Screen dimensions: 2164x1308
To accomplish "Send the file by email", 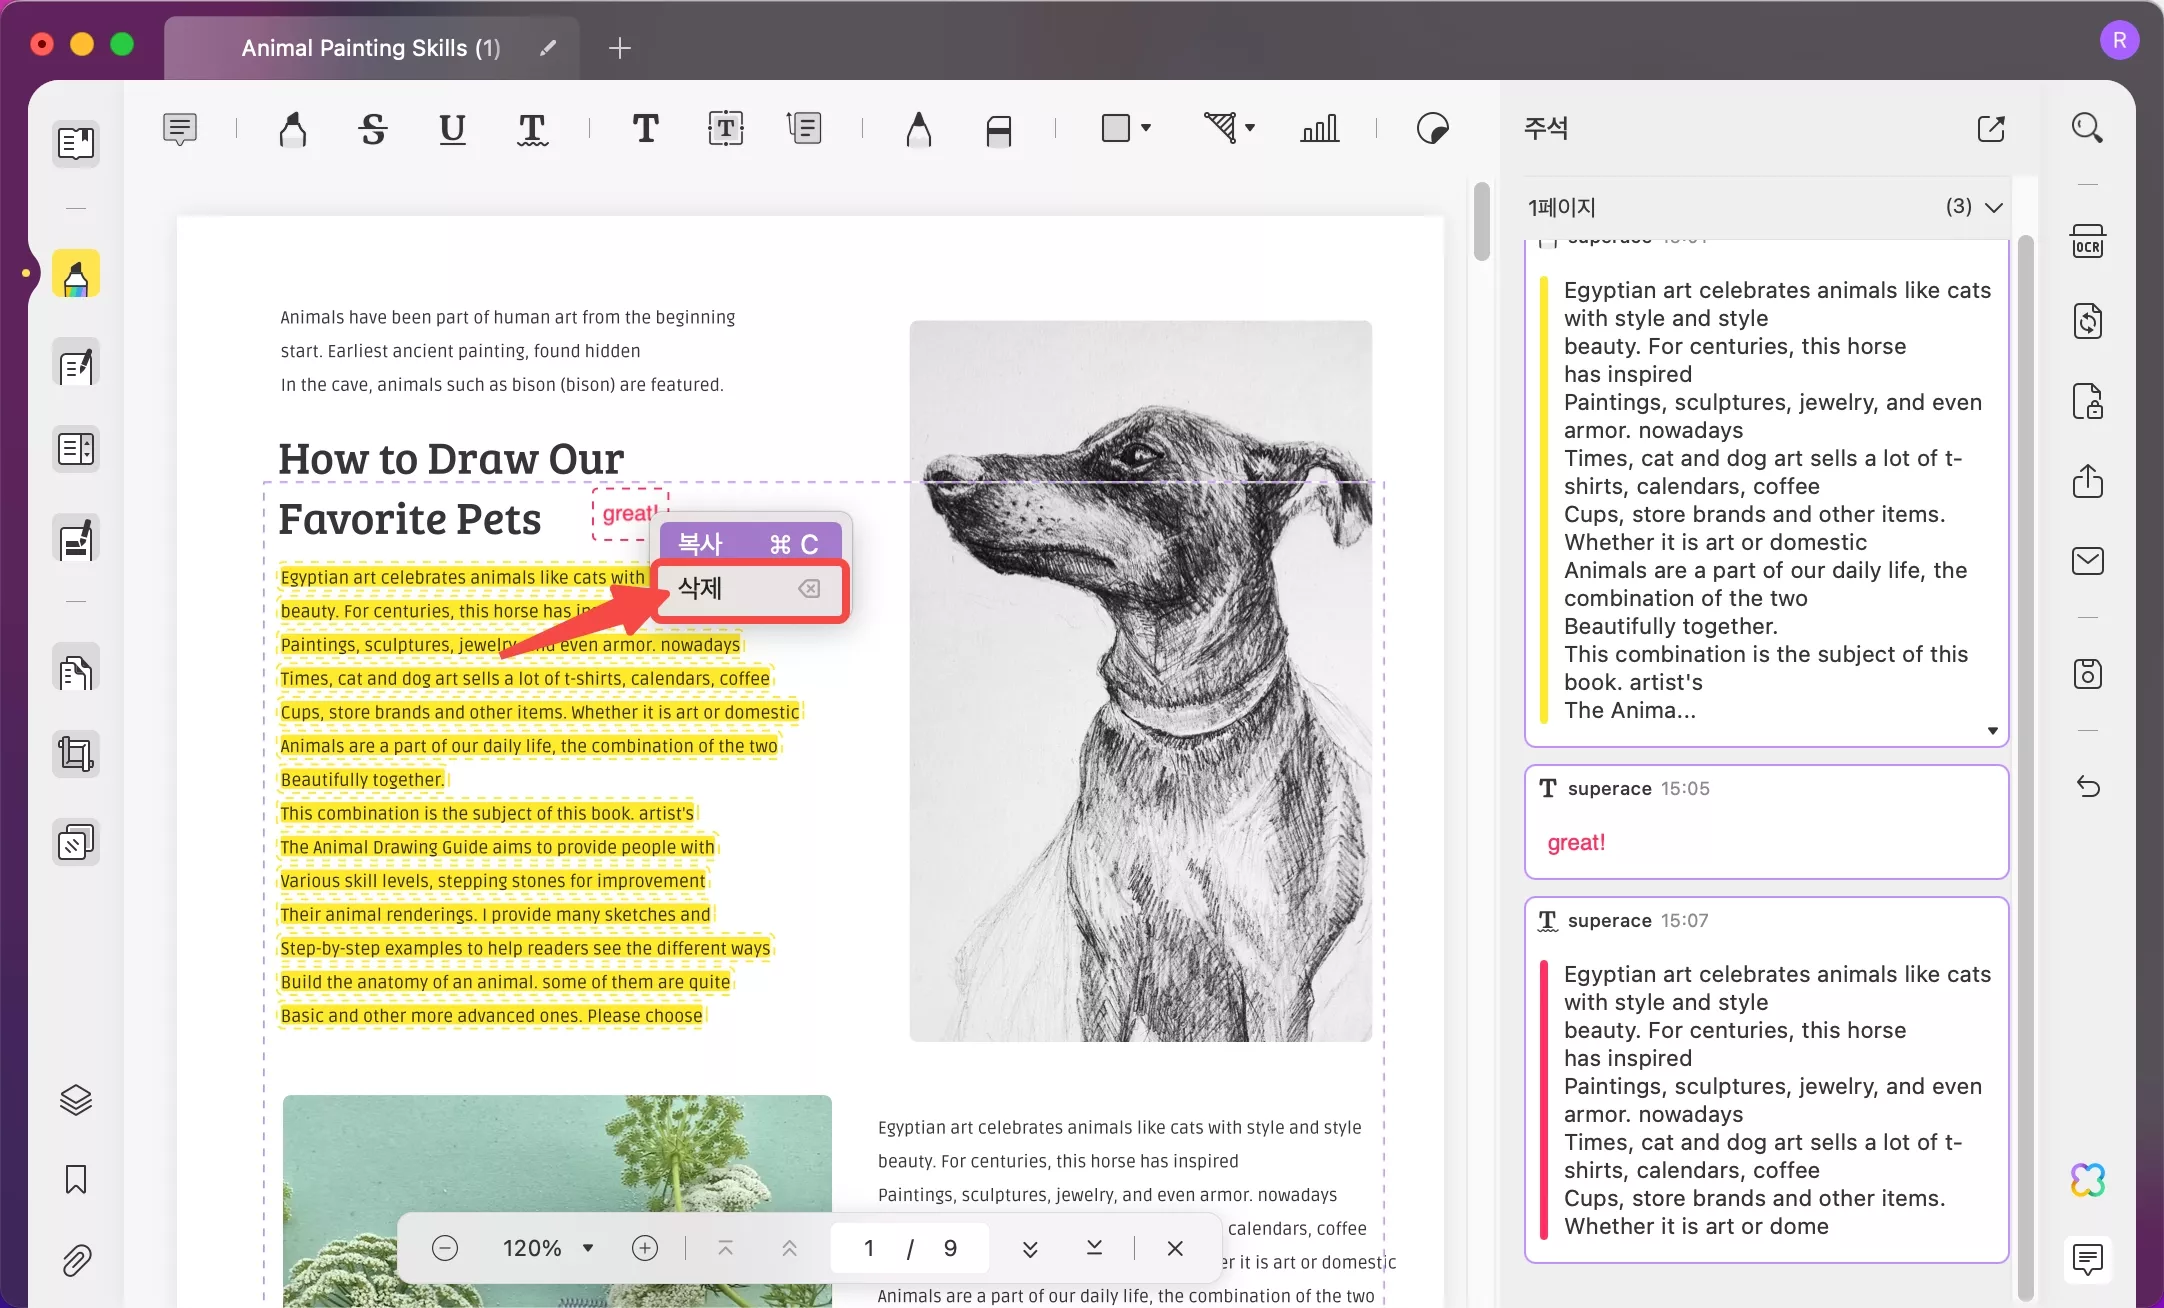I will pyautogui.click(x=2087, y=561).
